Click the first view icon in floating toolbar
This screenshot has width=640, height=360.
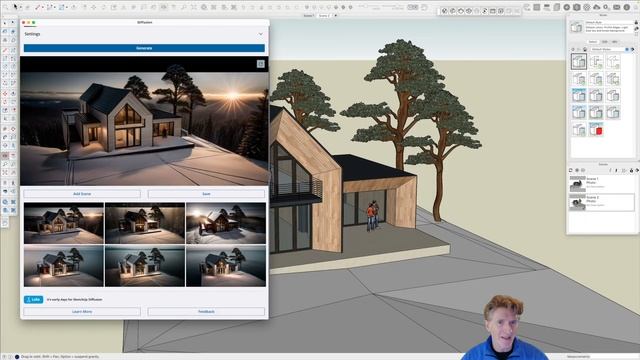[x=444, y=11]
